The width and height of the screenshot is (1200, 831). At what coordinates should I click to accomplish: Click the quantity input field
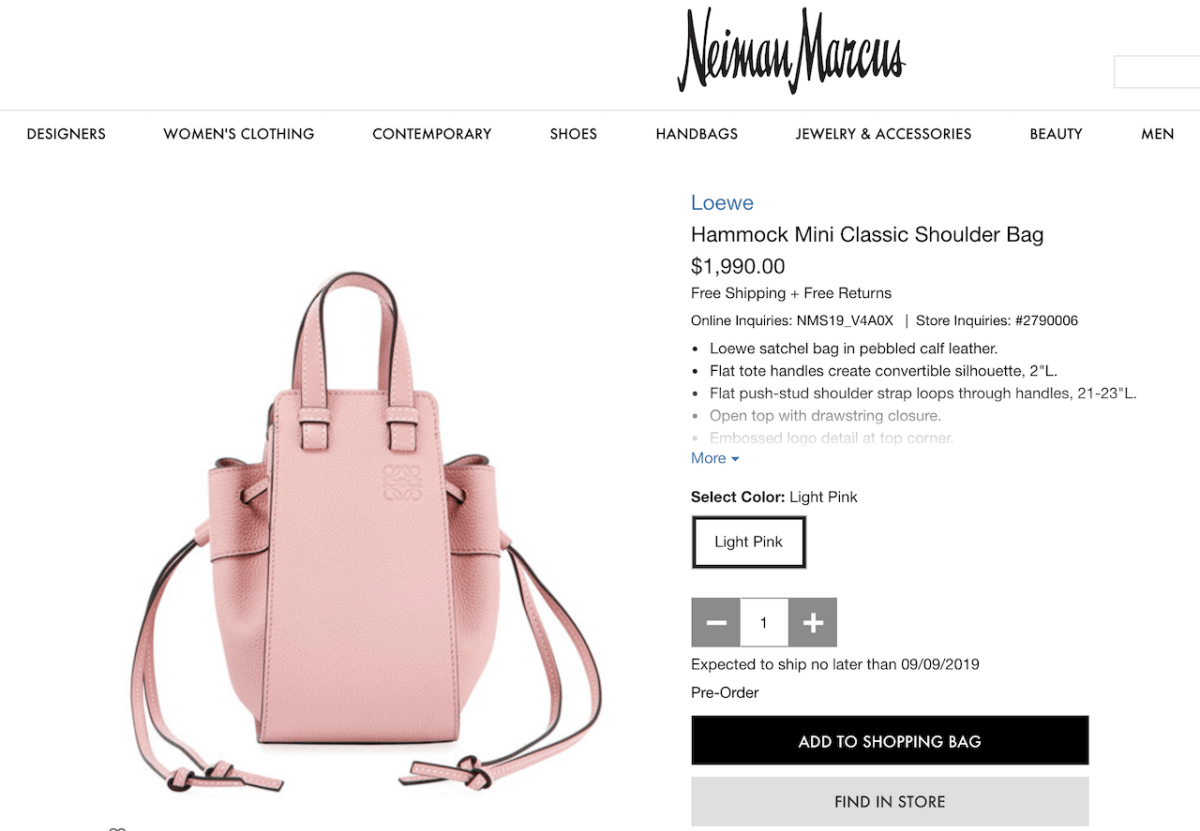point(764,623)
